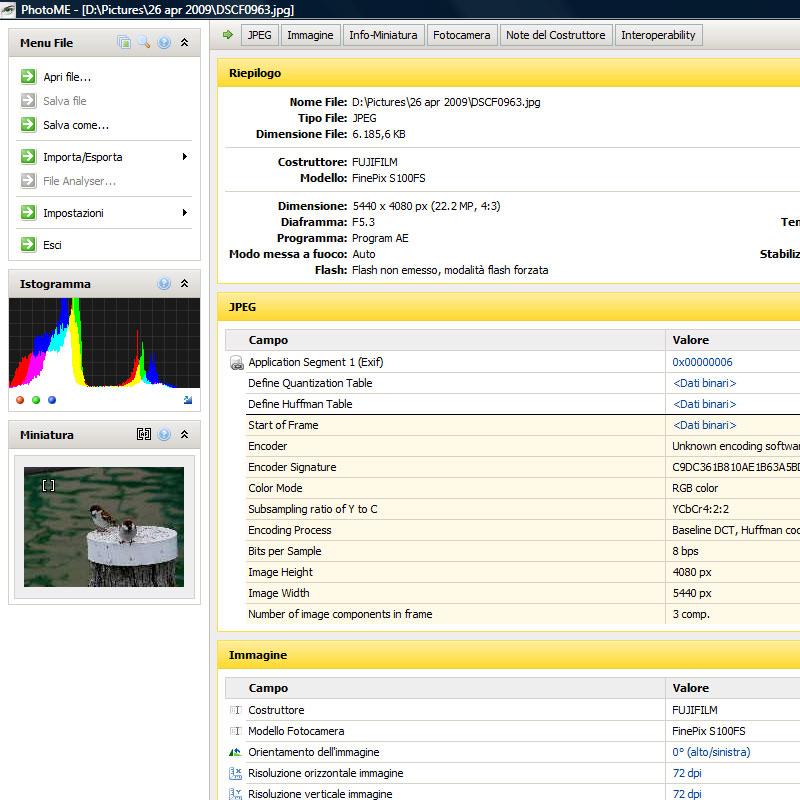Toggle the green channel in the histogram
This screenshot has width=800, height=800.
coord(36,400)
